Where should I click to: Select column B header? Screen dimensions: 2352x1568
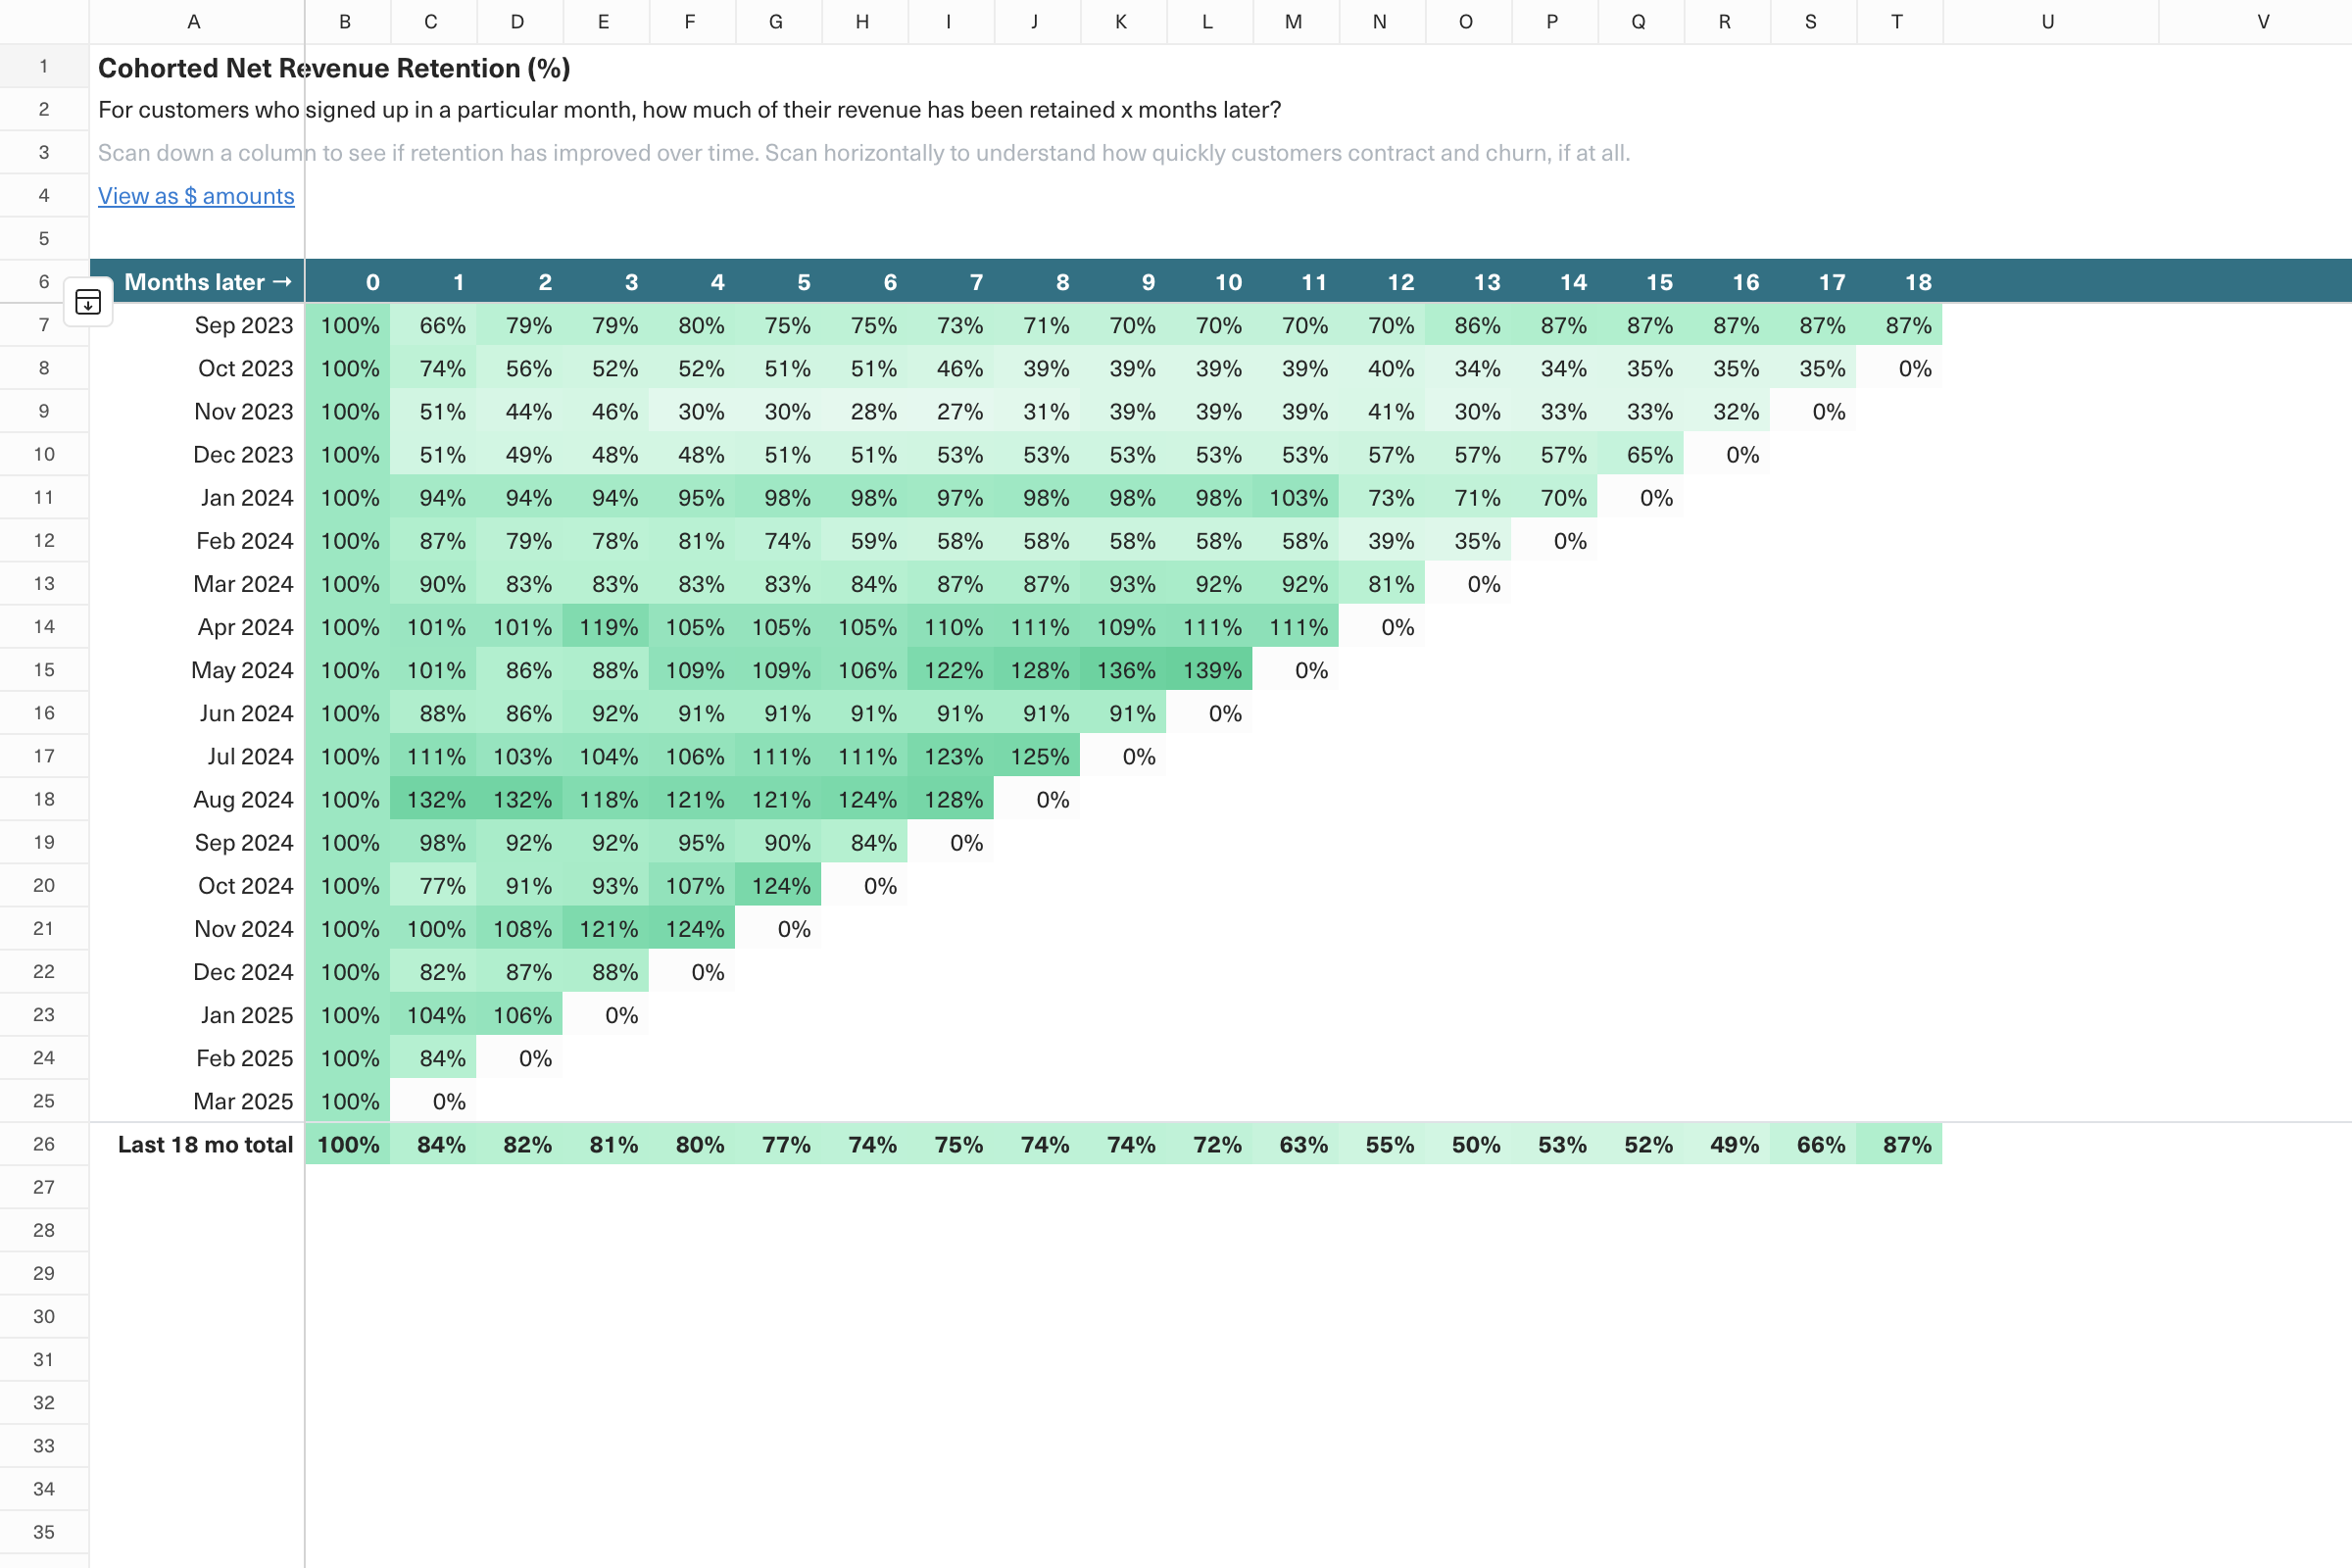click(347, 22)
